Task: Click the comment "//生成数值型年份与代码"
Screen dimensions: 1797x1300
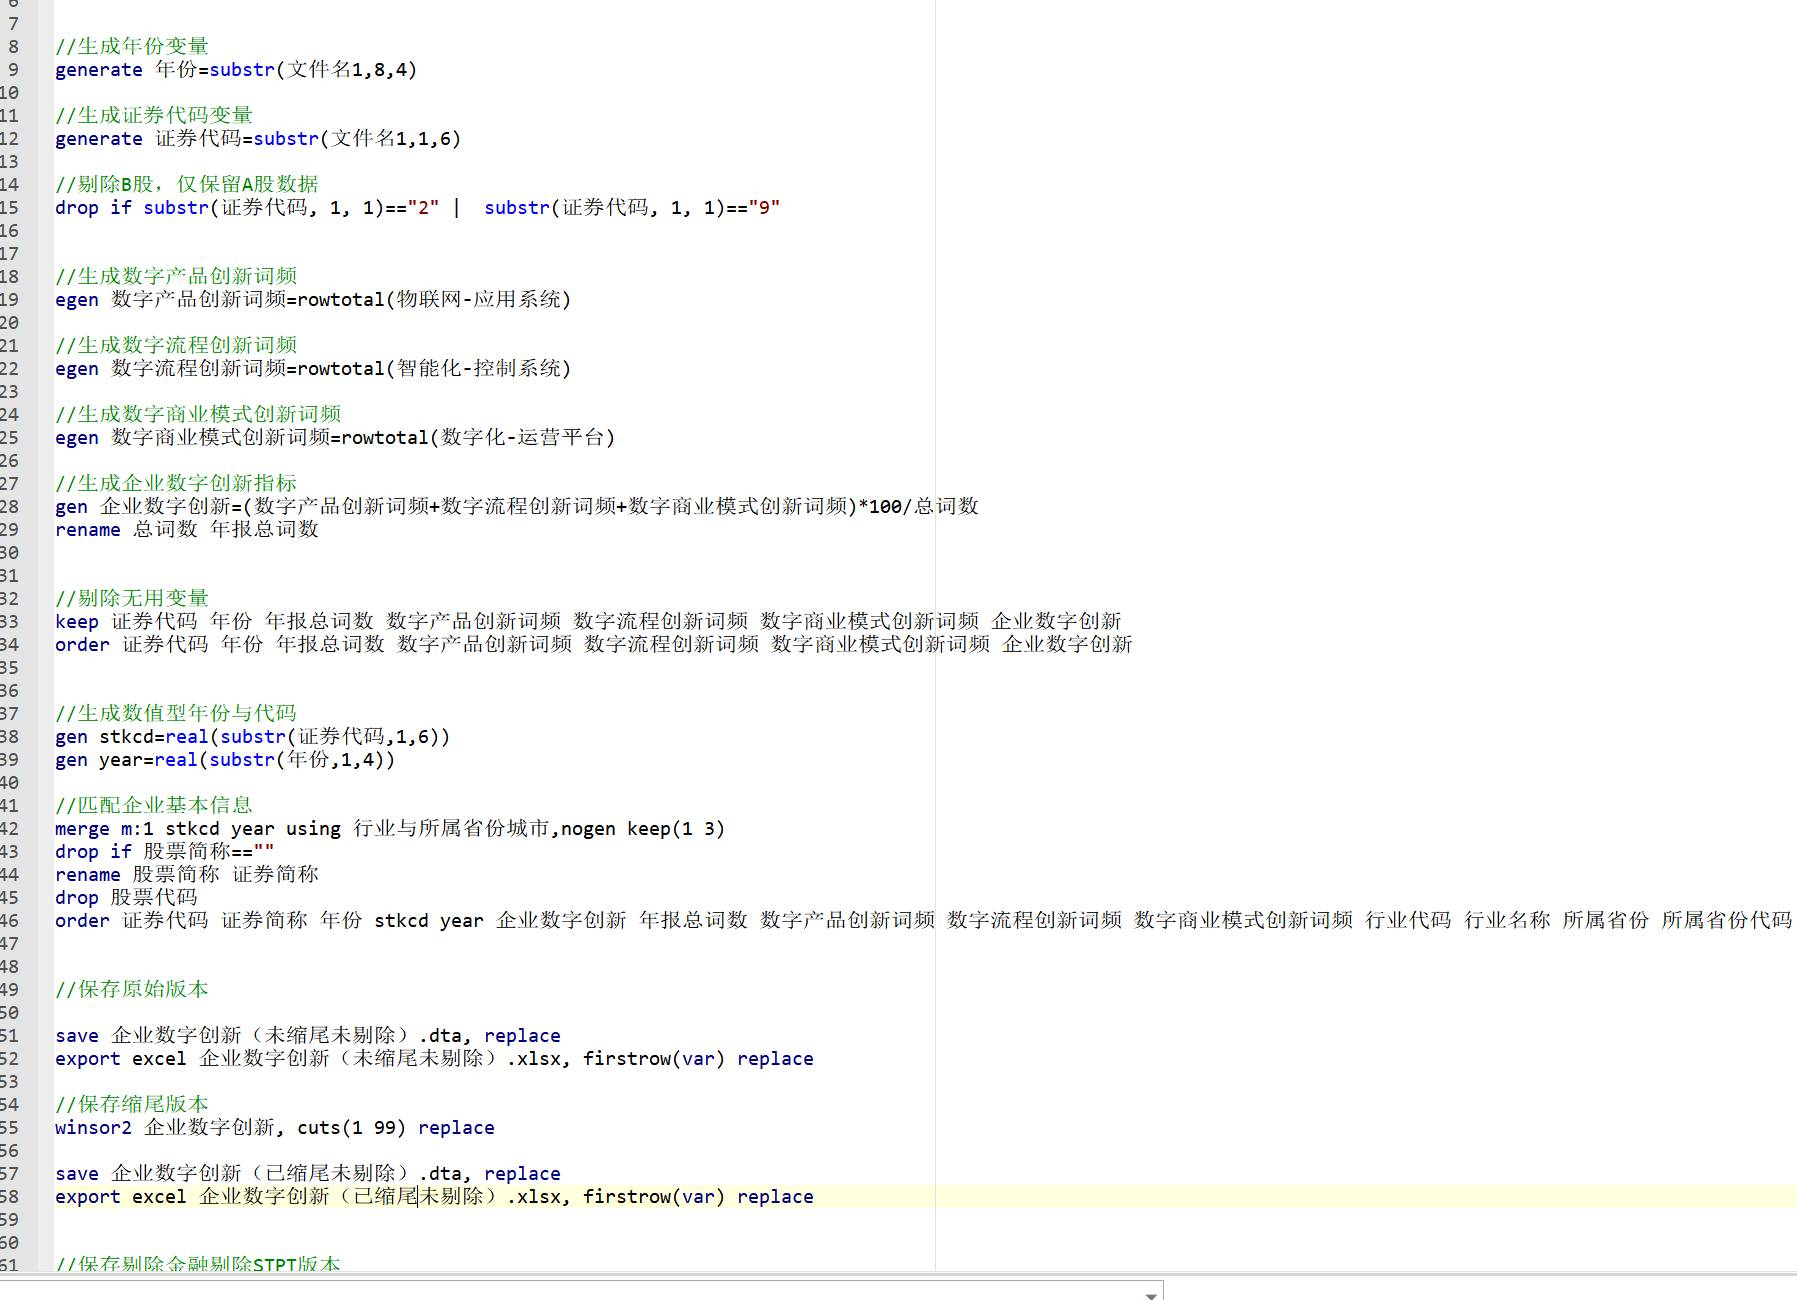Action: [176, 713]
